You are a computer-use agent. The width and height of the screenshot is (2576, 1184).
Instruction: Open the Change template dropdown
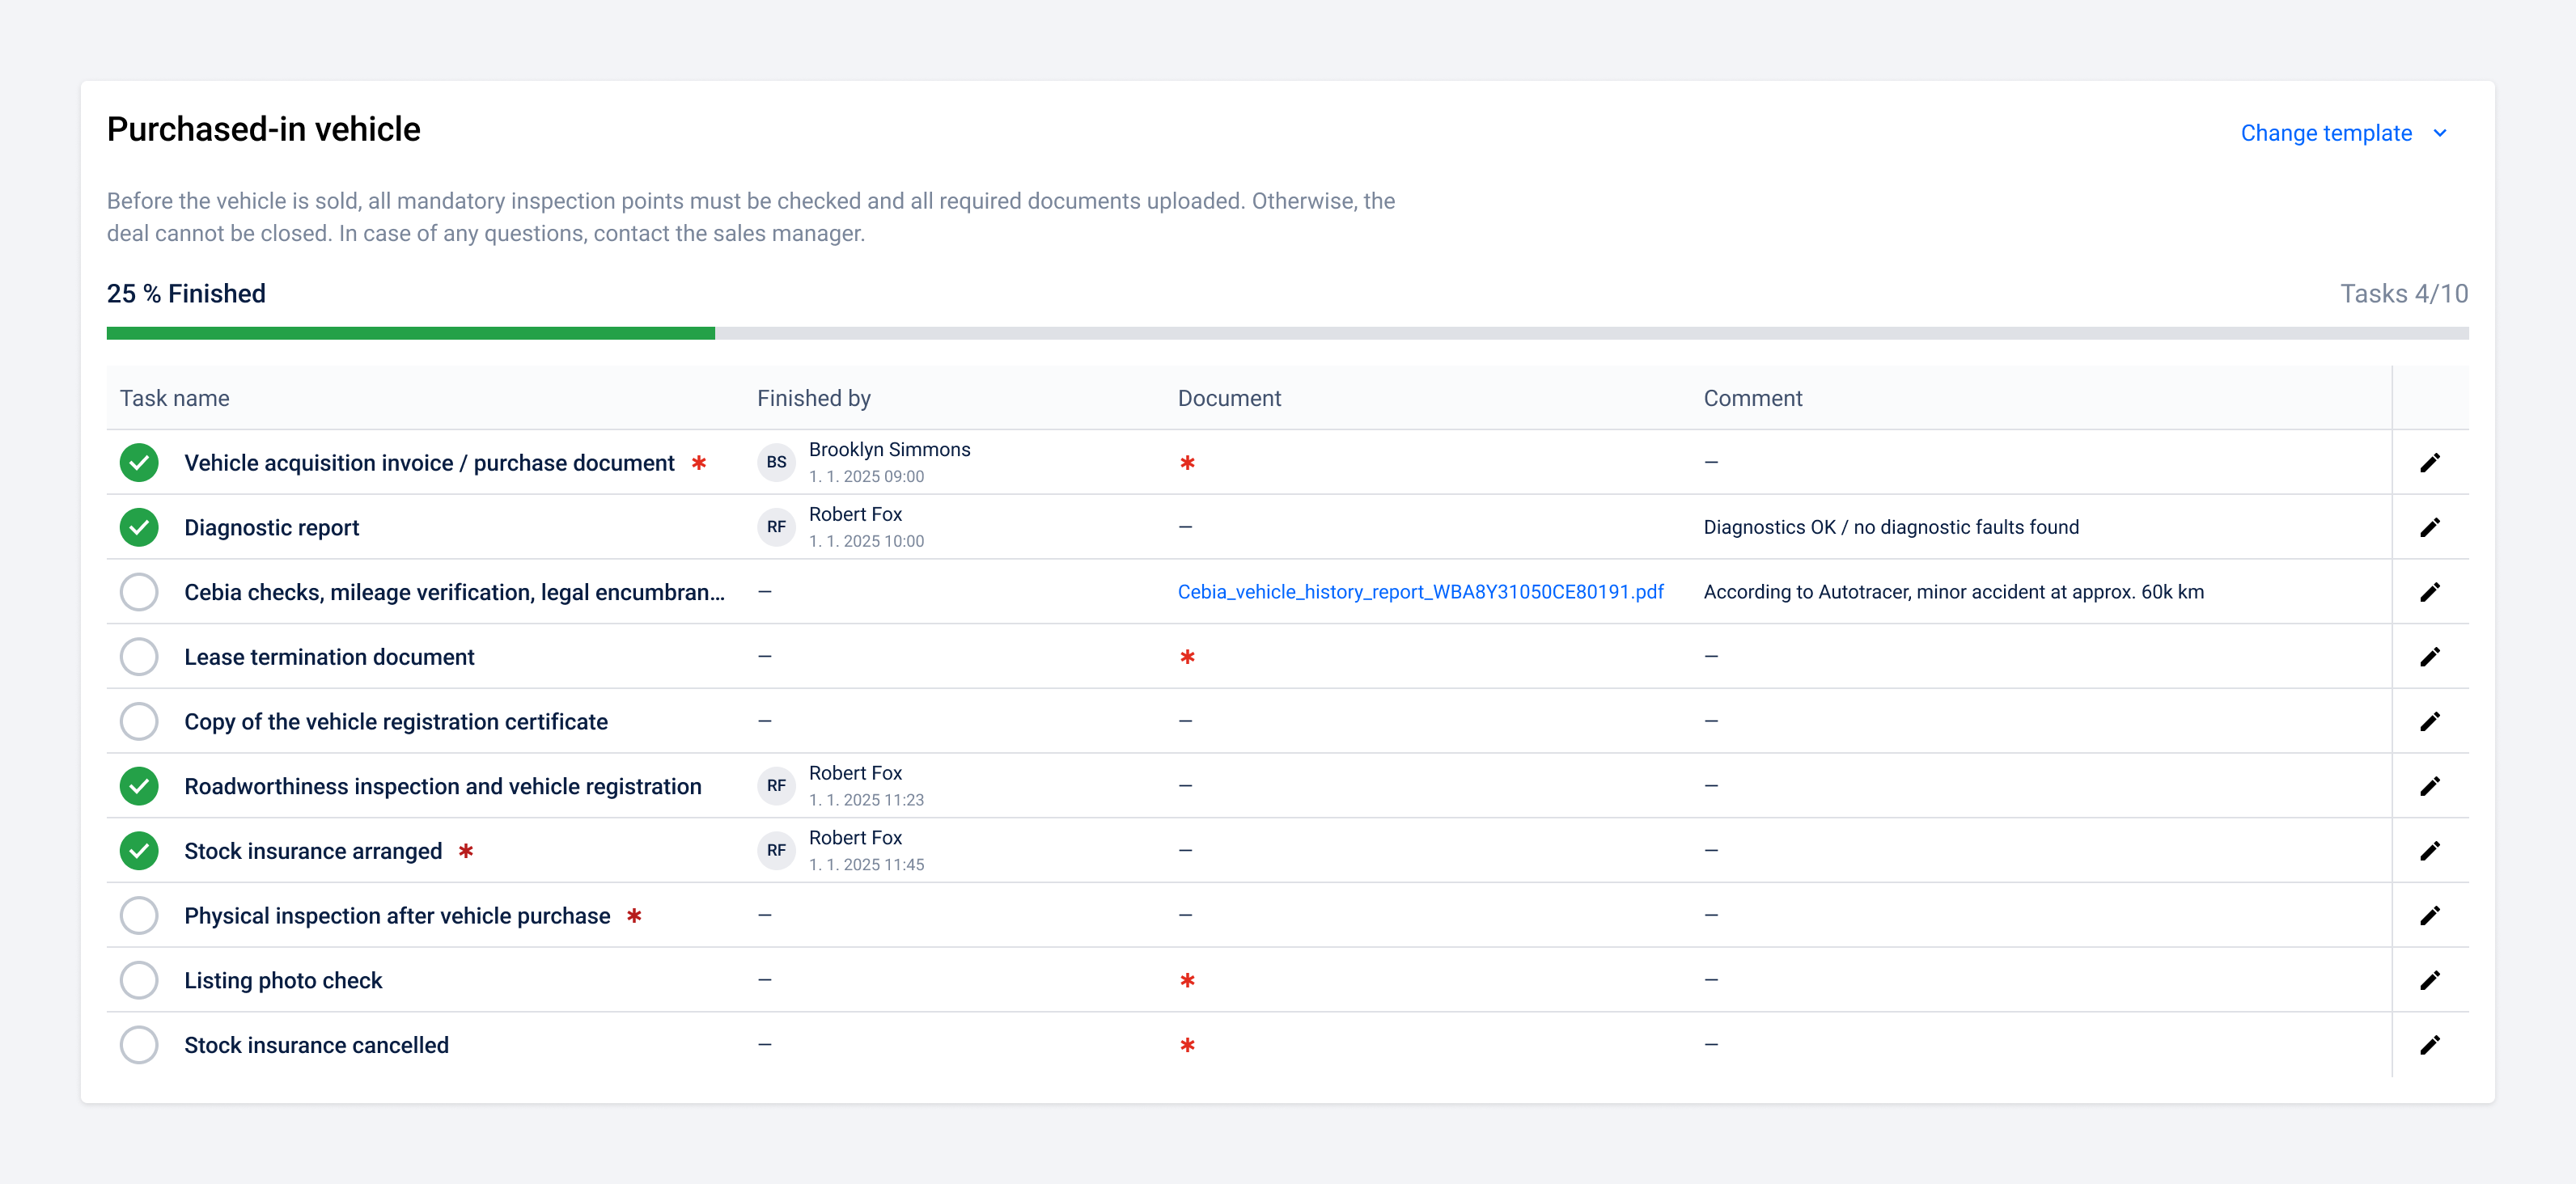(2343, 133)
